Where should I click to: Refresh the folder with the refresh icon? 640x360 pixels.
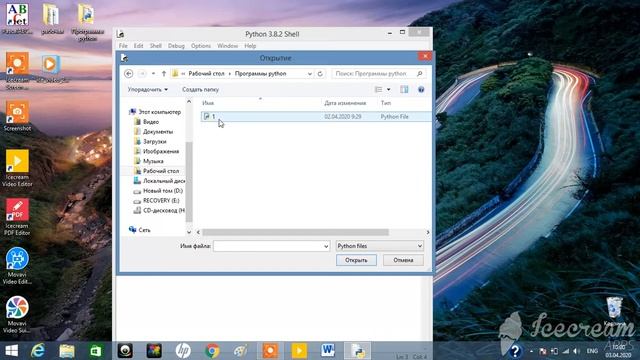point(320,73)
